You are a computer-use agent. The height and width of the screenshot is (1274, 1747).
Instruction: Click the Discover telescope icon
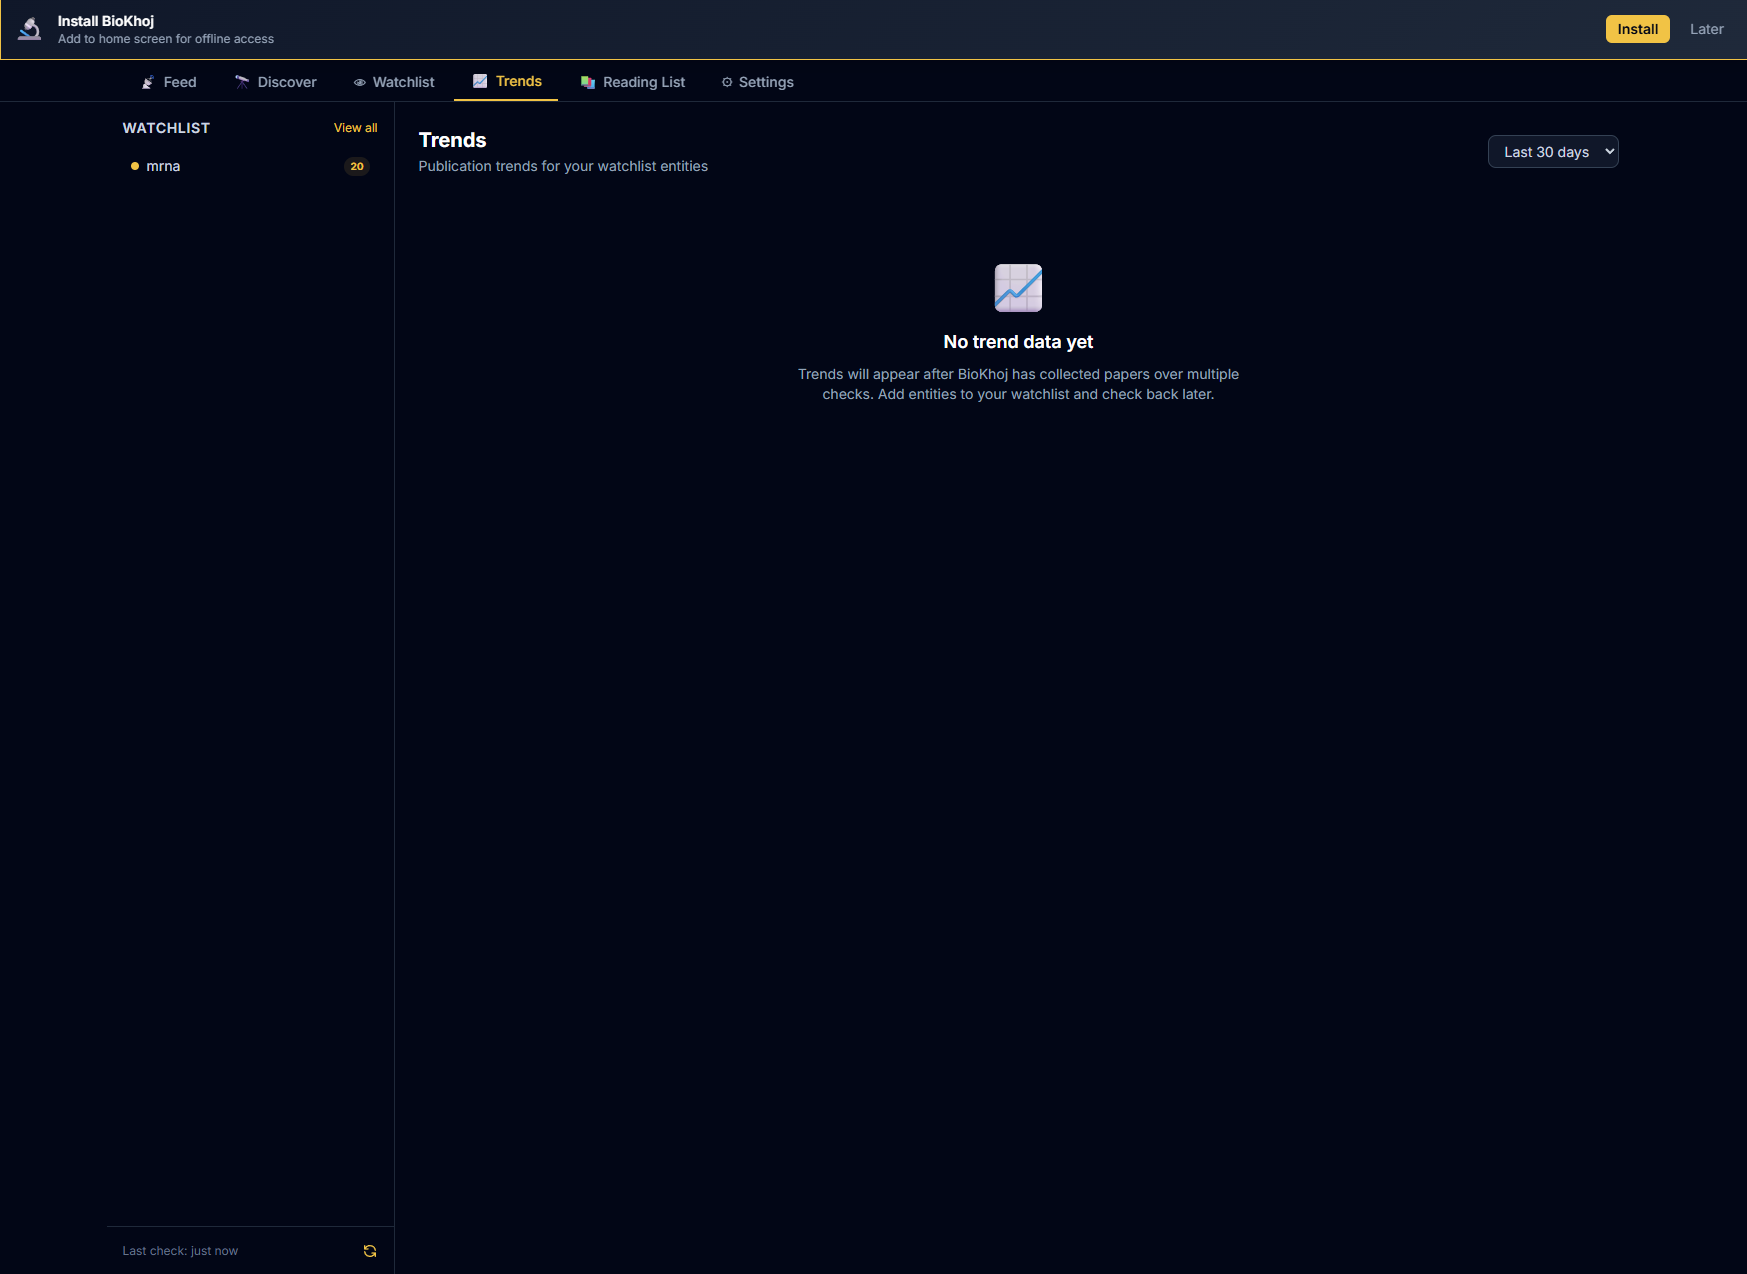pos(242,82)
